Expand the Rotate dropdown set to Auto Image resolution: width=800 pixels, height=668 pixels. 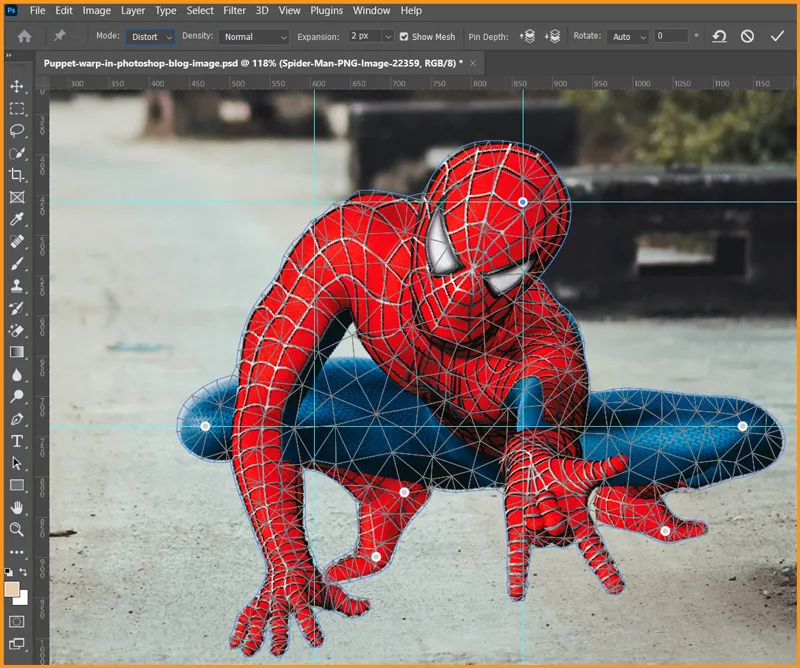point(628,37)
